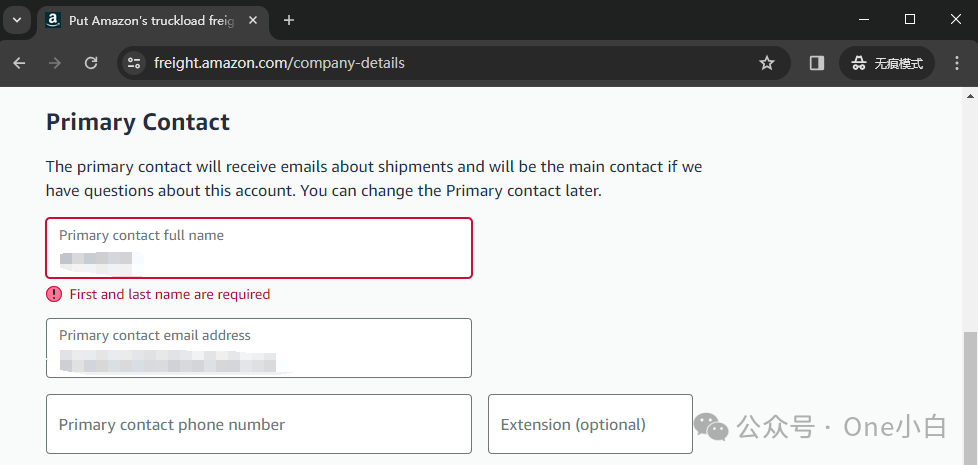978x465 pixels.
Task: Focus the Primary contact phone number field
Action: point(259,424)
